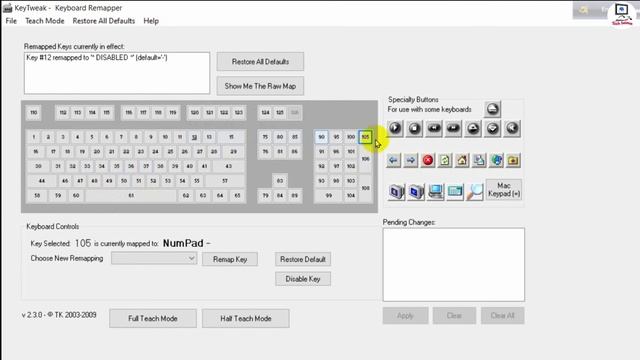Image resolution: width=640 pixels, height=360 pixels.
Task: Select the wide key 15
Action: pos(231,137)
